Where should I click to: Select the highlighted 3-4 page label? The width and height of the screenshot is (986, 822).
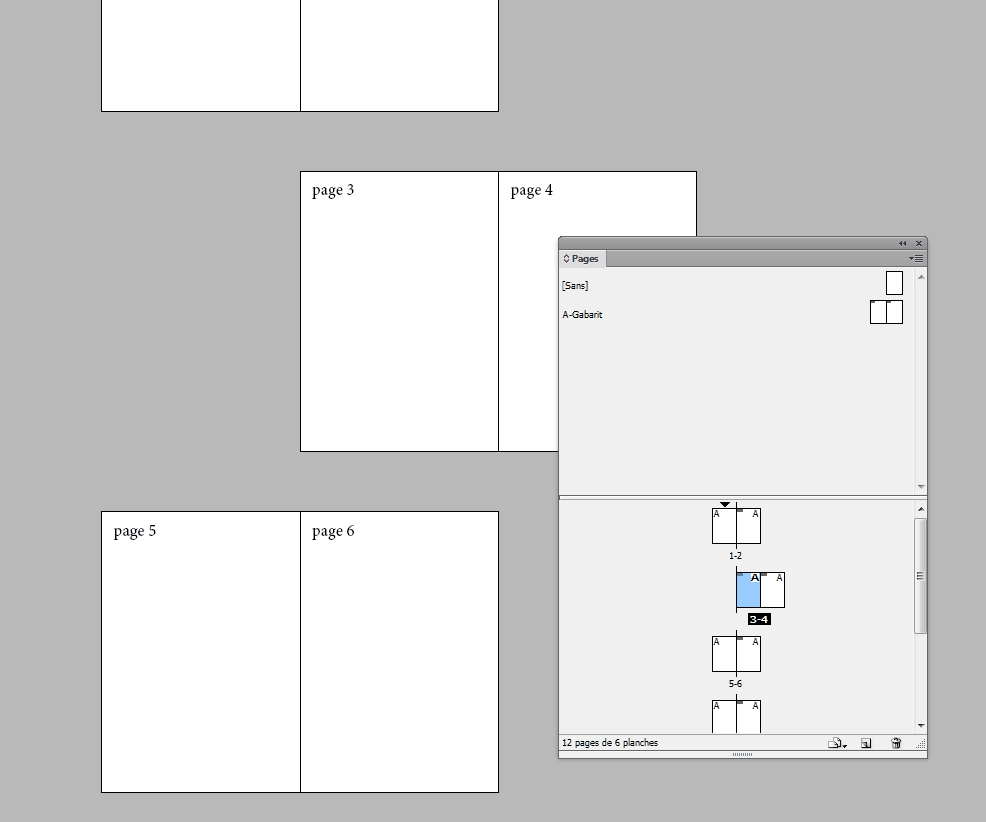point(759,618)
